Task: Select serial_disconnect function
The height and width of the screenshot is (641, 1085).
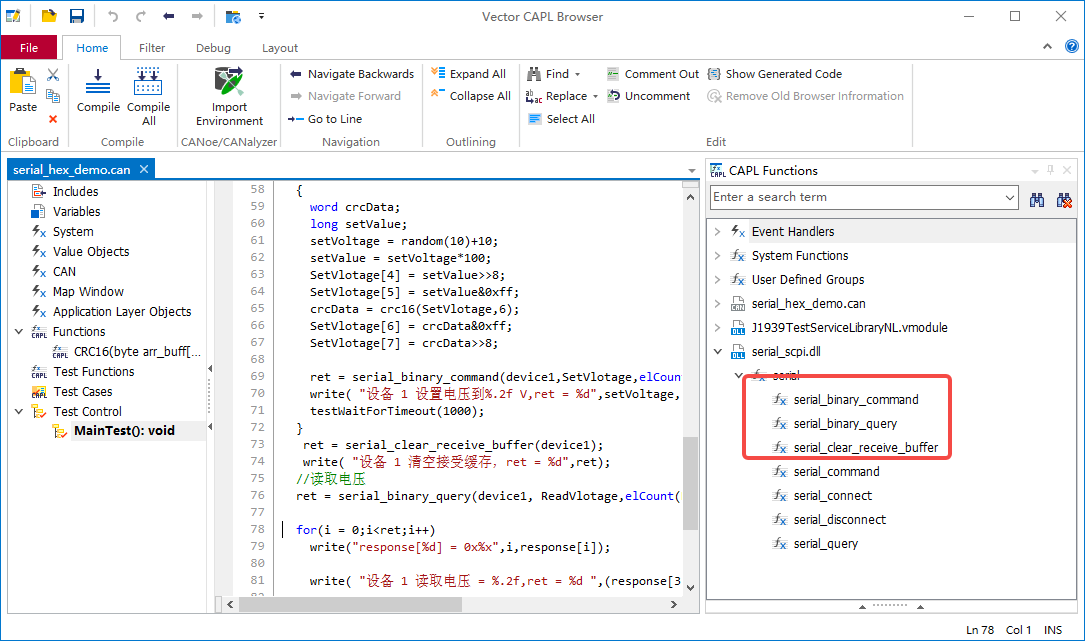Action: [x=839, y=520]
